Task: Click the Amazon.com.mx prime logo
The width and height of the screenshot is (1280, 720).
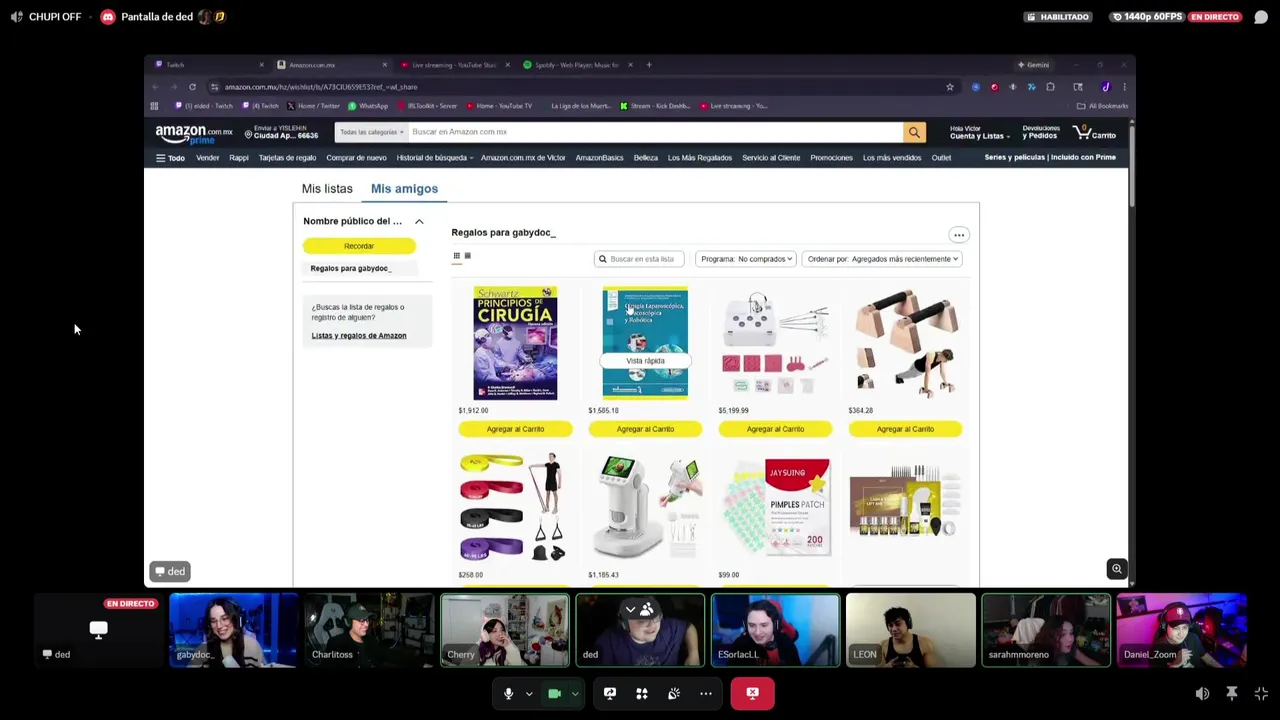Action: point(194,134)
